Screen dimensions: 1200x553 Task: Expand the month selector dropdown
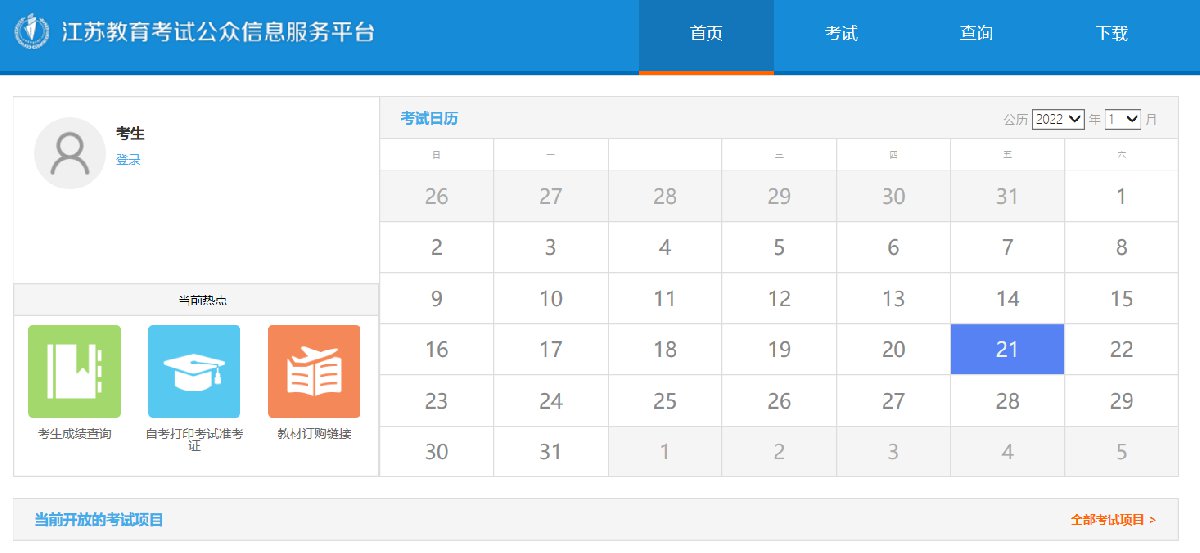click(x=1123, y=119)
